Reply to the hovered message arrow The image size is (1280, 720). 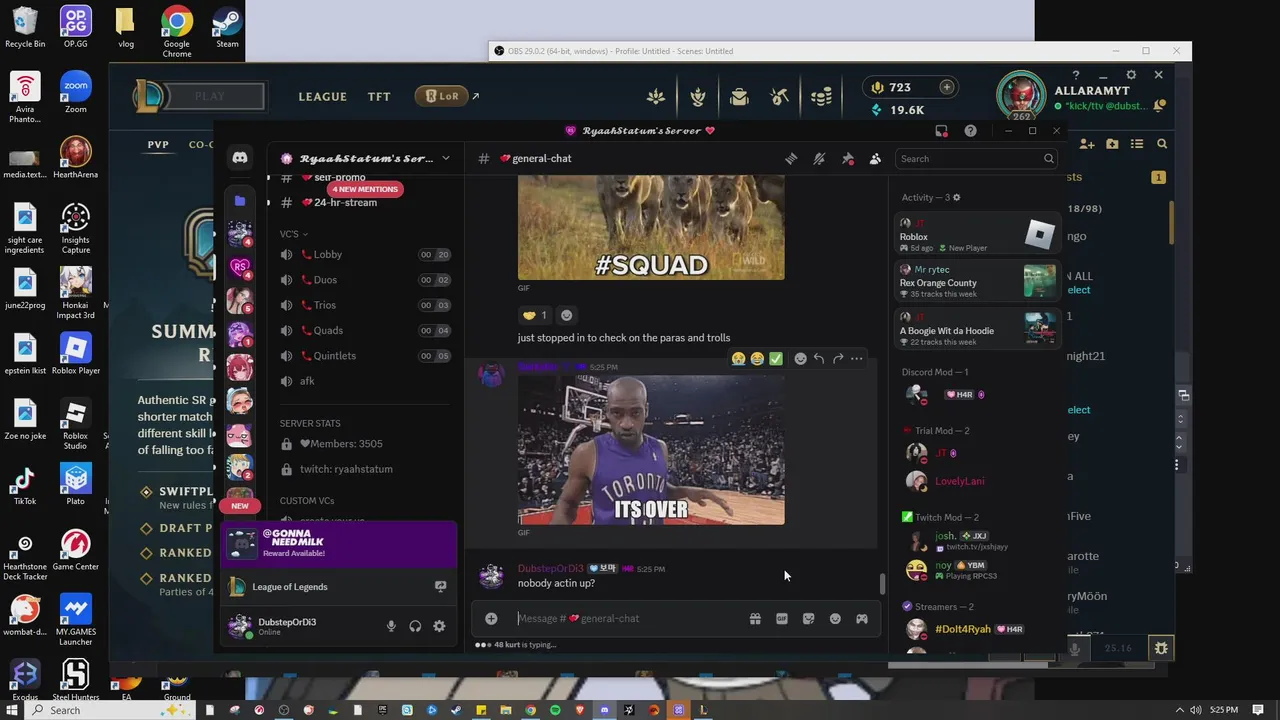coord(819,358)
